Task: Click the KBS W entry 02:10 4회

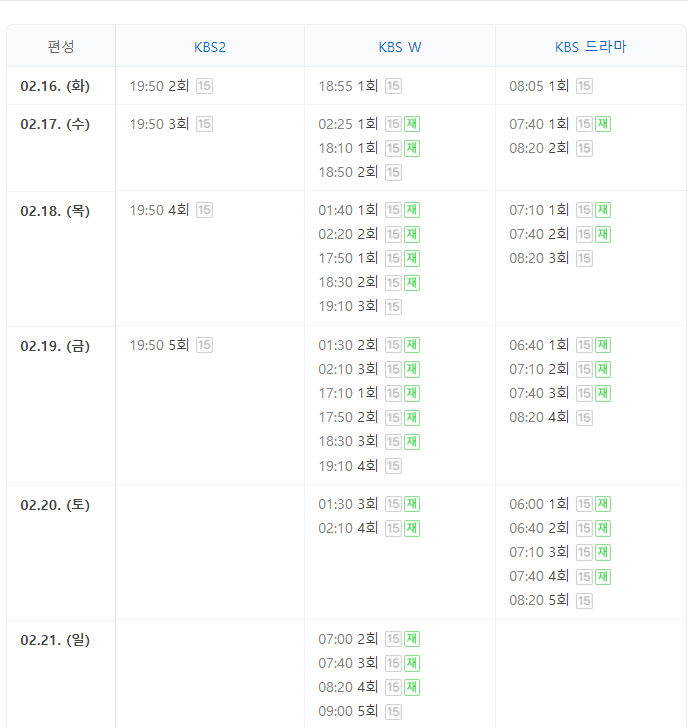Action: coord(348,528)
